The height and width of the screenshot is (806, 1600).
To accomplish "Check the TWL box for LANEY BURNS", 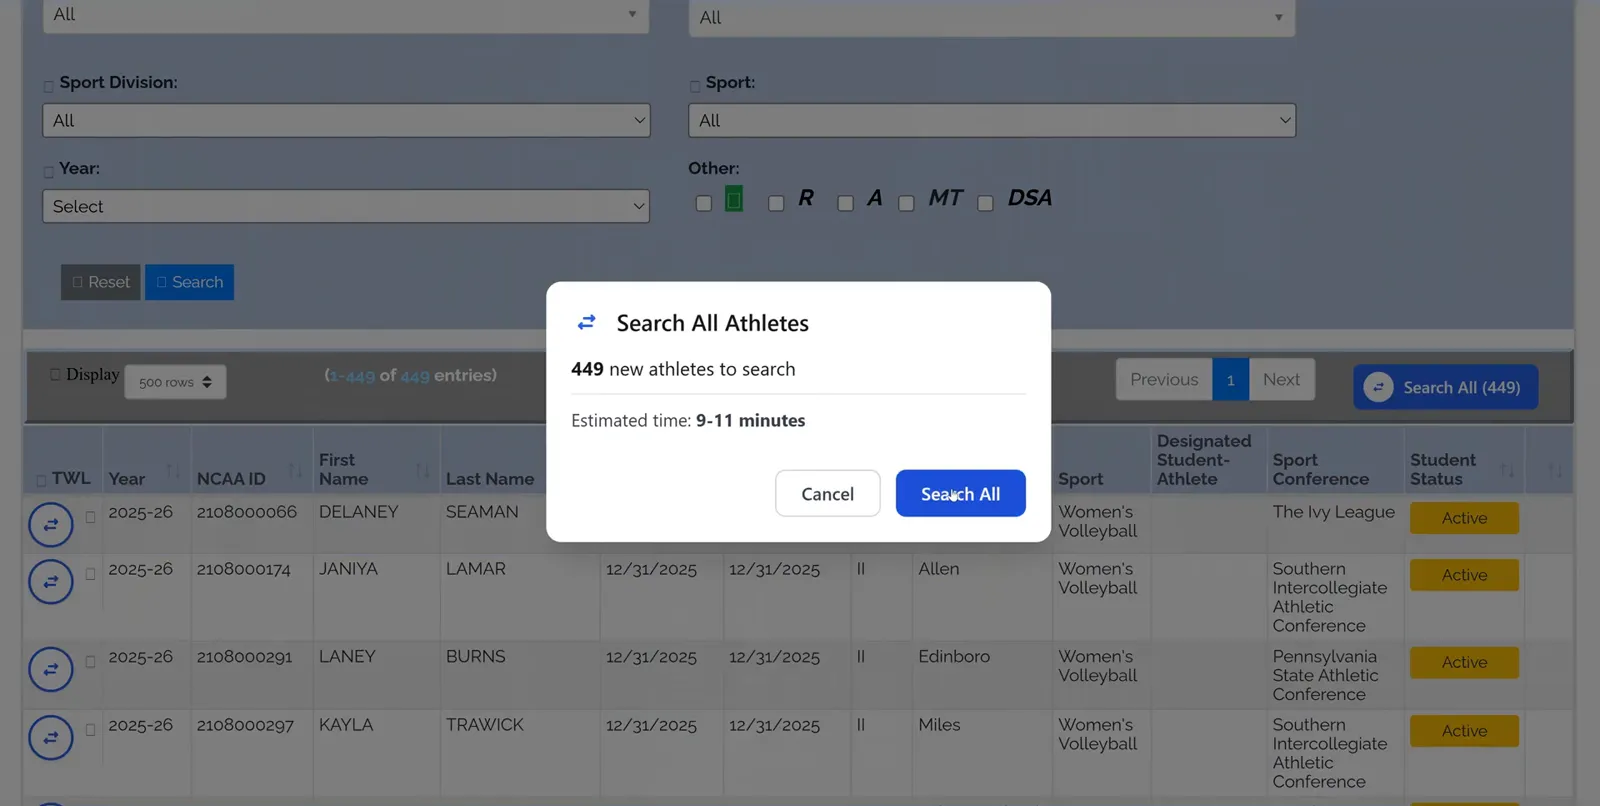I will [x=90, y=662].
